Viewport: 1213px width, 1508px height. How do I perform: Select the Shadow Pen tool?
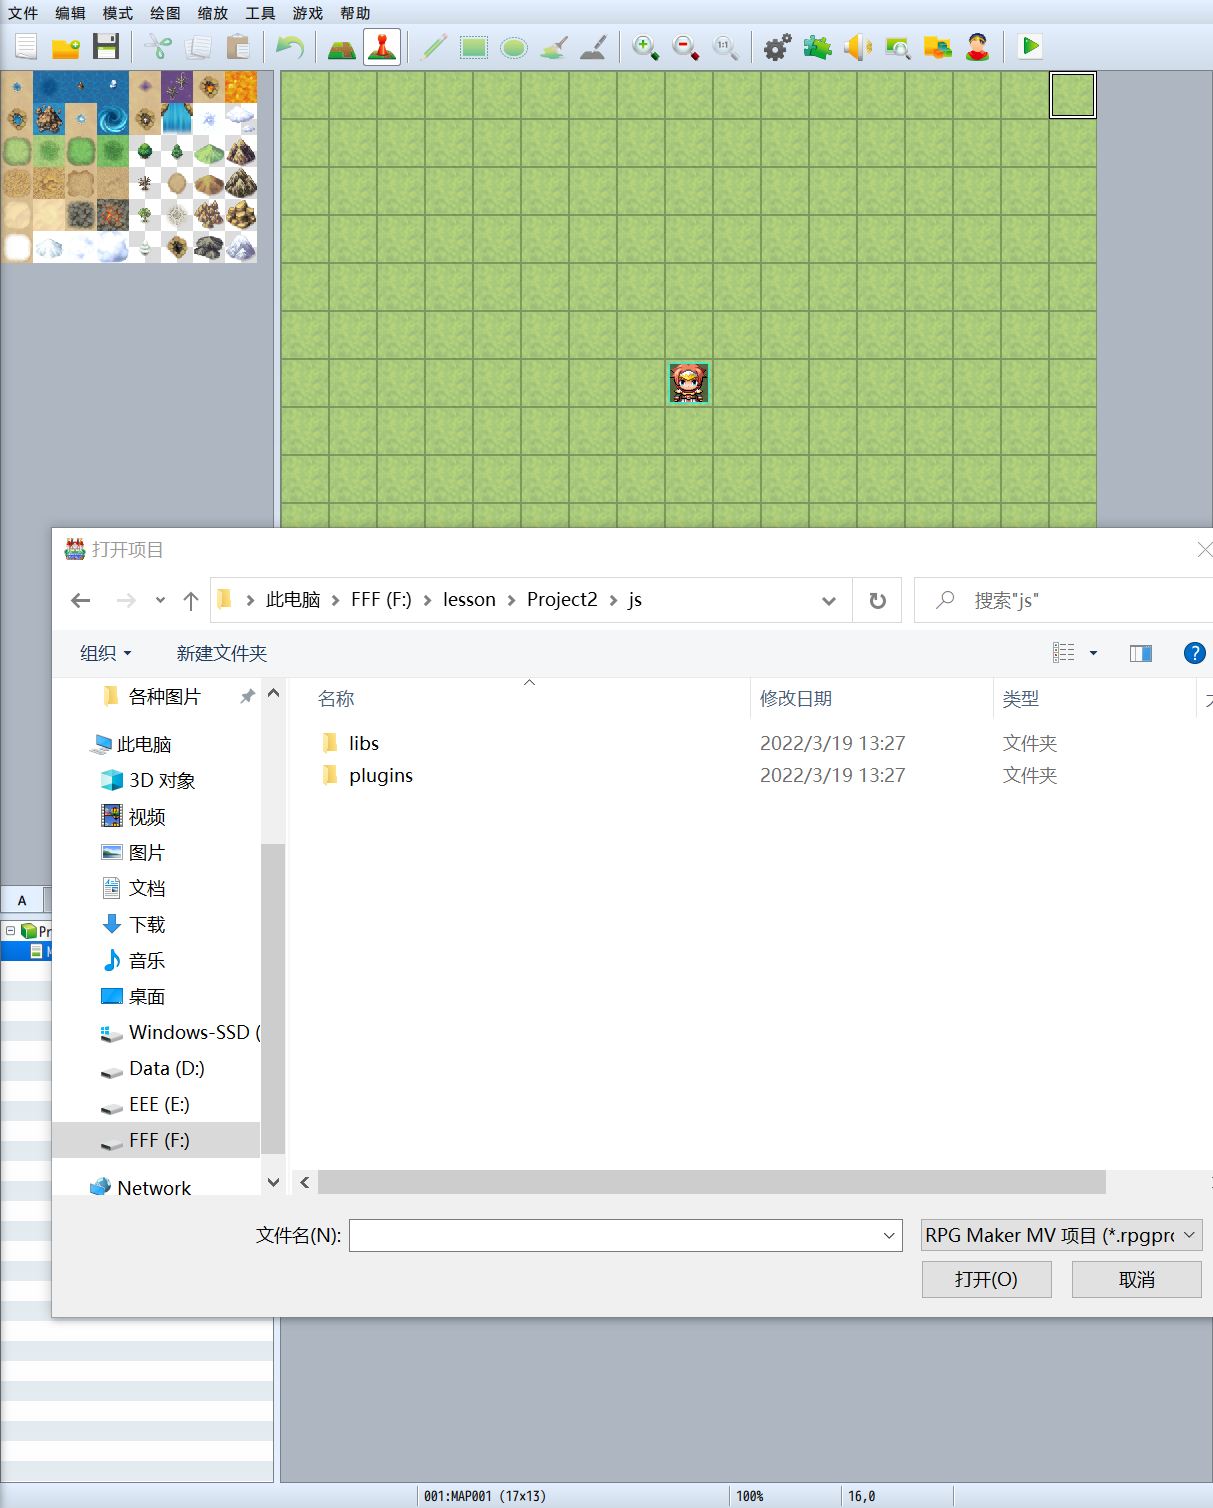click(594, 47)
